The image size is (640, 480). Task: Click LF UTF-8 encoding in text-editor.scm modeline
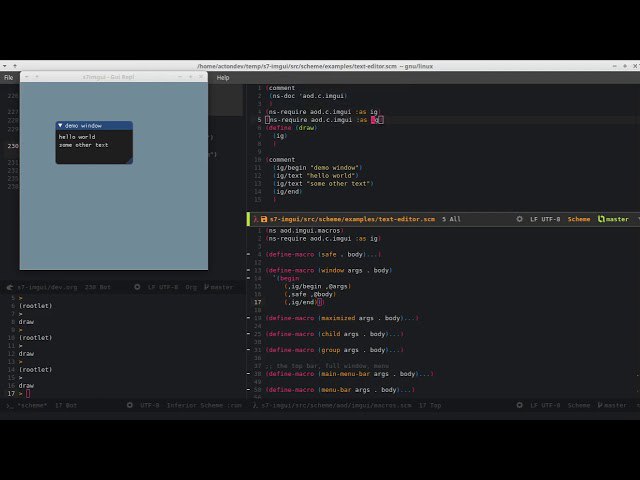pyautogui.click(x=545, y=219)
